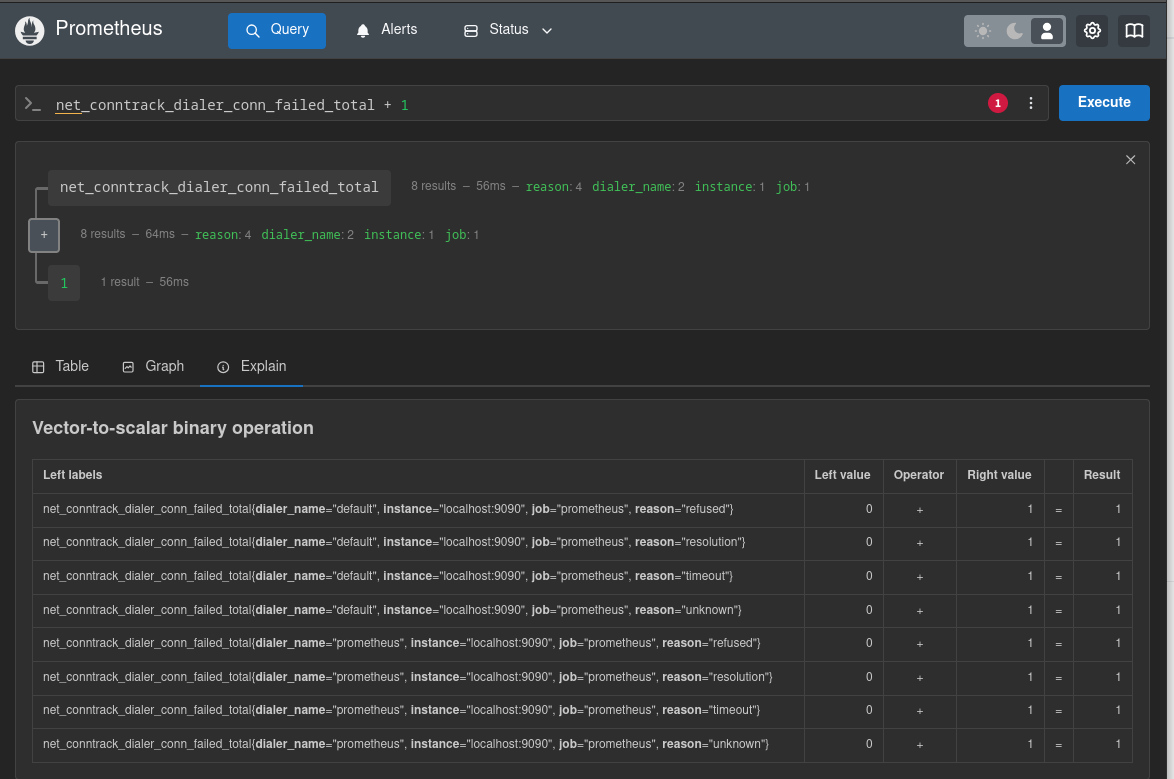
Task: Click row with dialer_name prometheus, reason timeout
Action: pos(582,710)
